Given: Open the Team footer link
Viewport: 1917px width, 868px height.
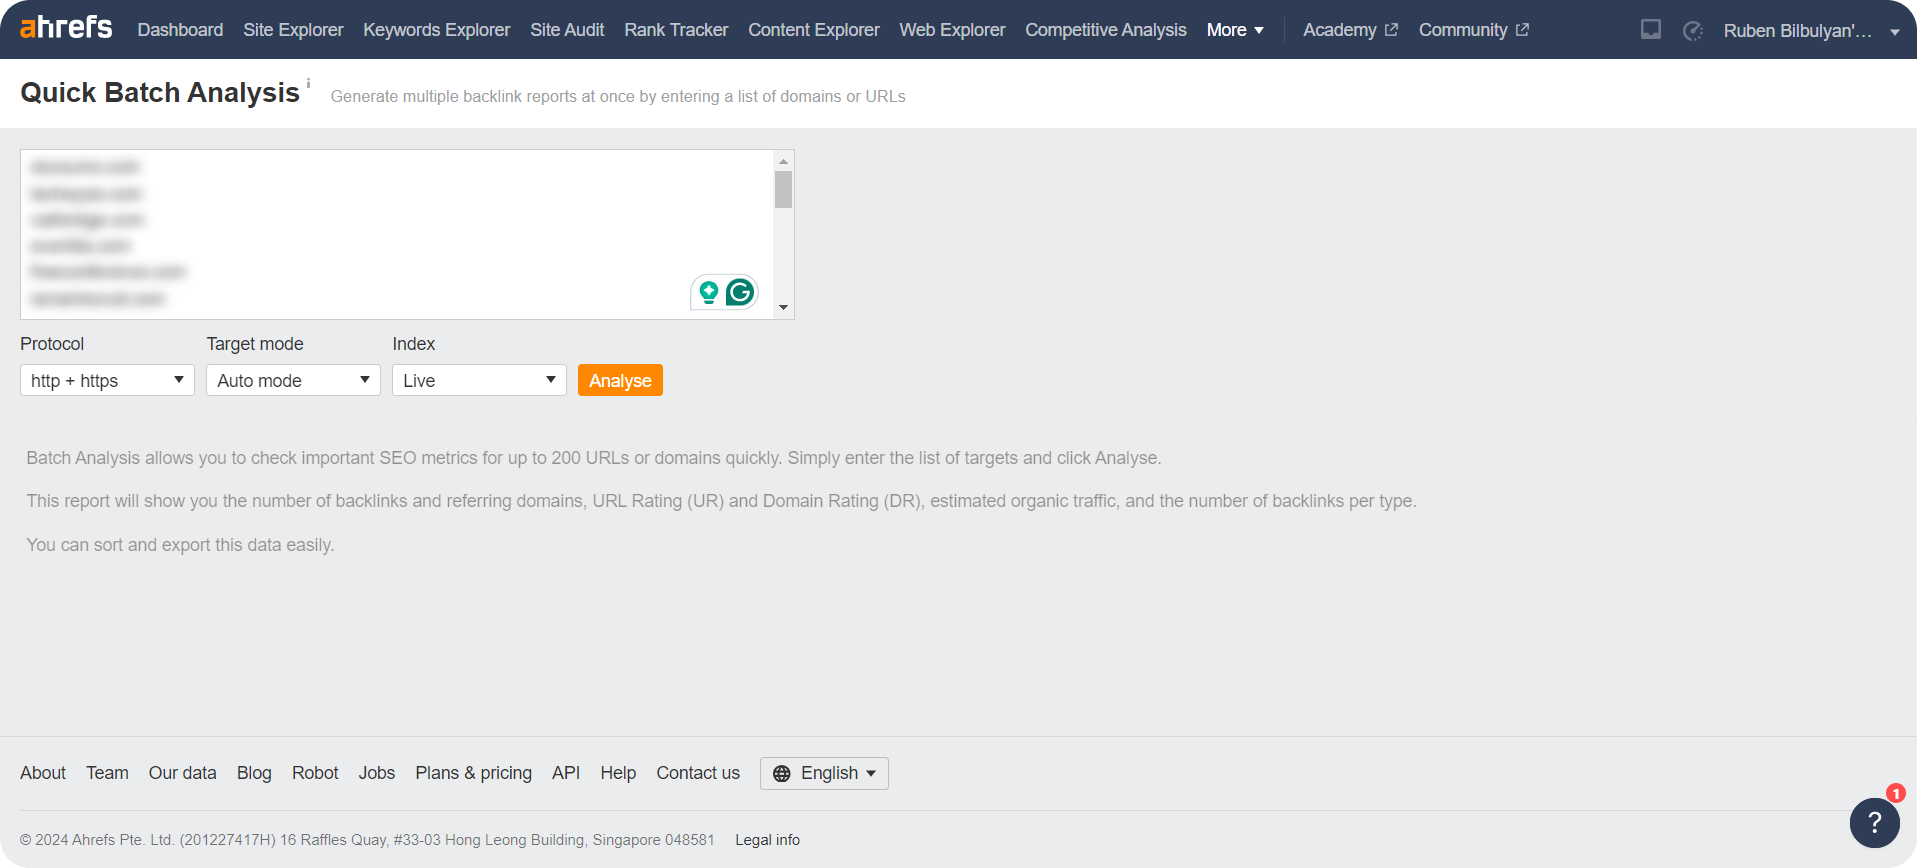Looking at the screenshot, I should [x=107, y=773].
